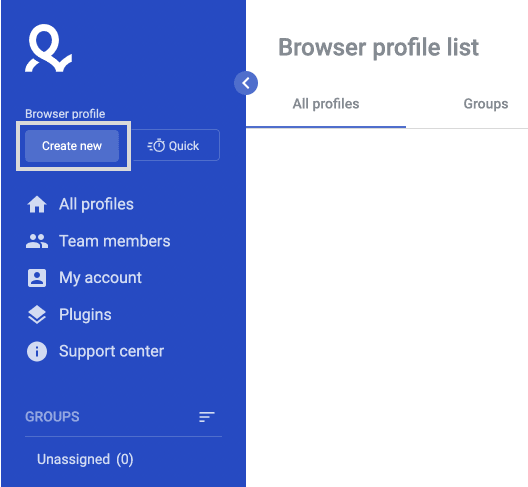
Task: Click the info icon for Support center
Action: pos(37,351)
